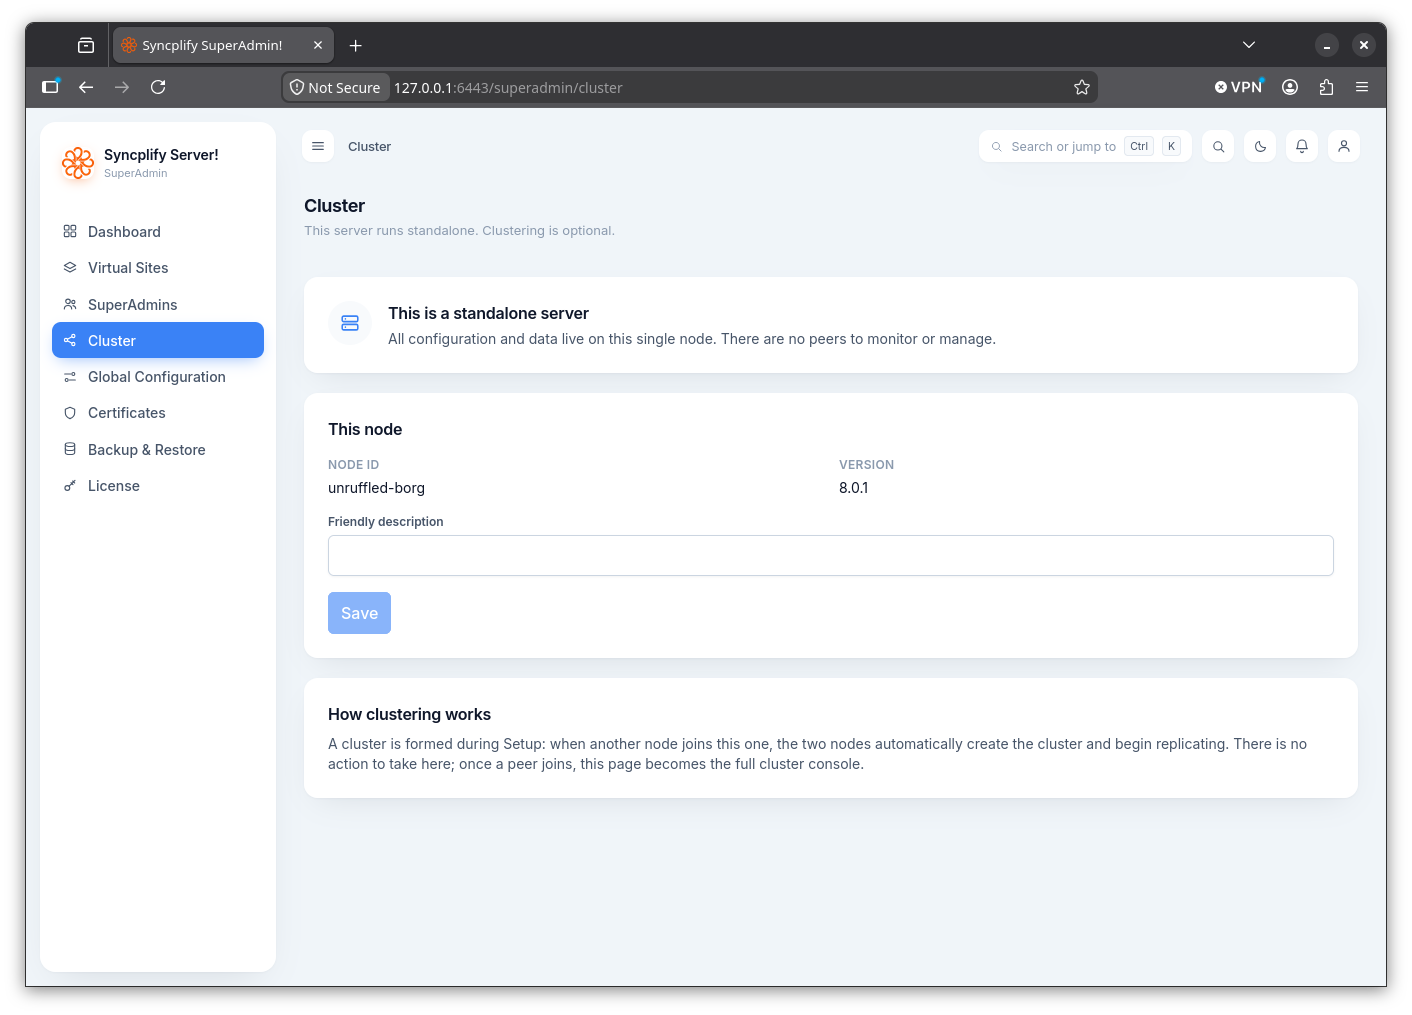Click the This is a standalone server heading
Screen dimensions: 1412x1015
(x=488, y=313)
